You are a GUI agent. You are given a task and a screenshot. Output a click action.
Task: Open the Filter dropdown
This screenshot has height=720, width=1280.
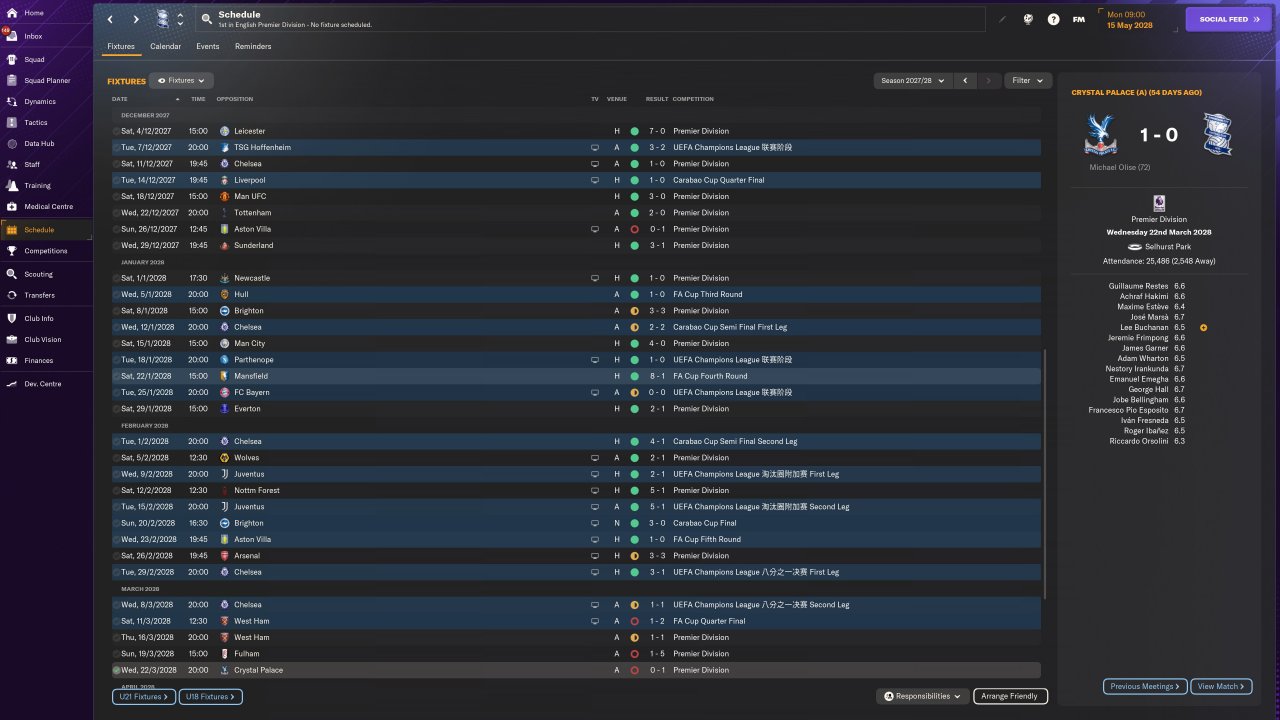point(1027,80)
